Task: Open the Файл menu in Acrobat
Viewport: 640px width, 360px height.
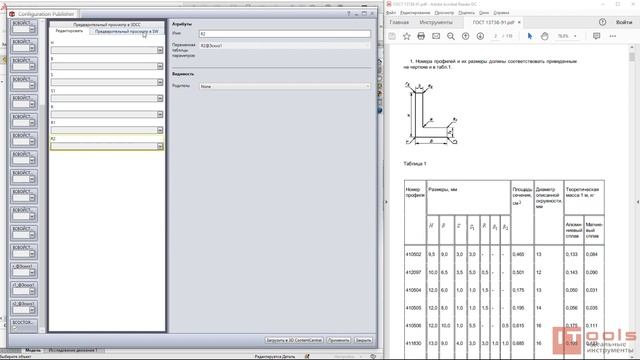Action: pos(391,13)
